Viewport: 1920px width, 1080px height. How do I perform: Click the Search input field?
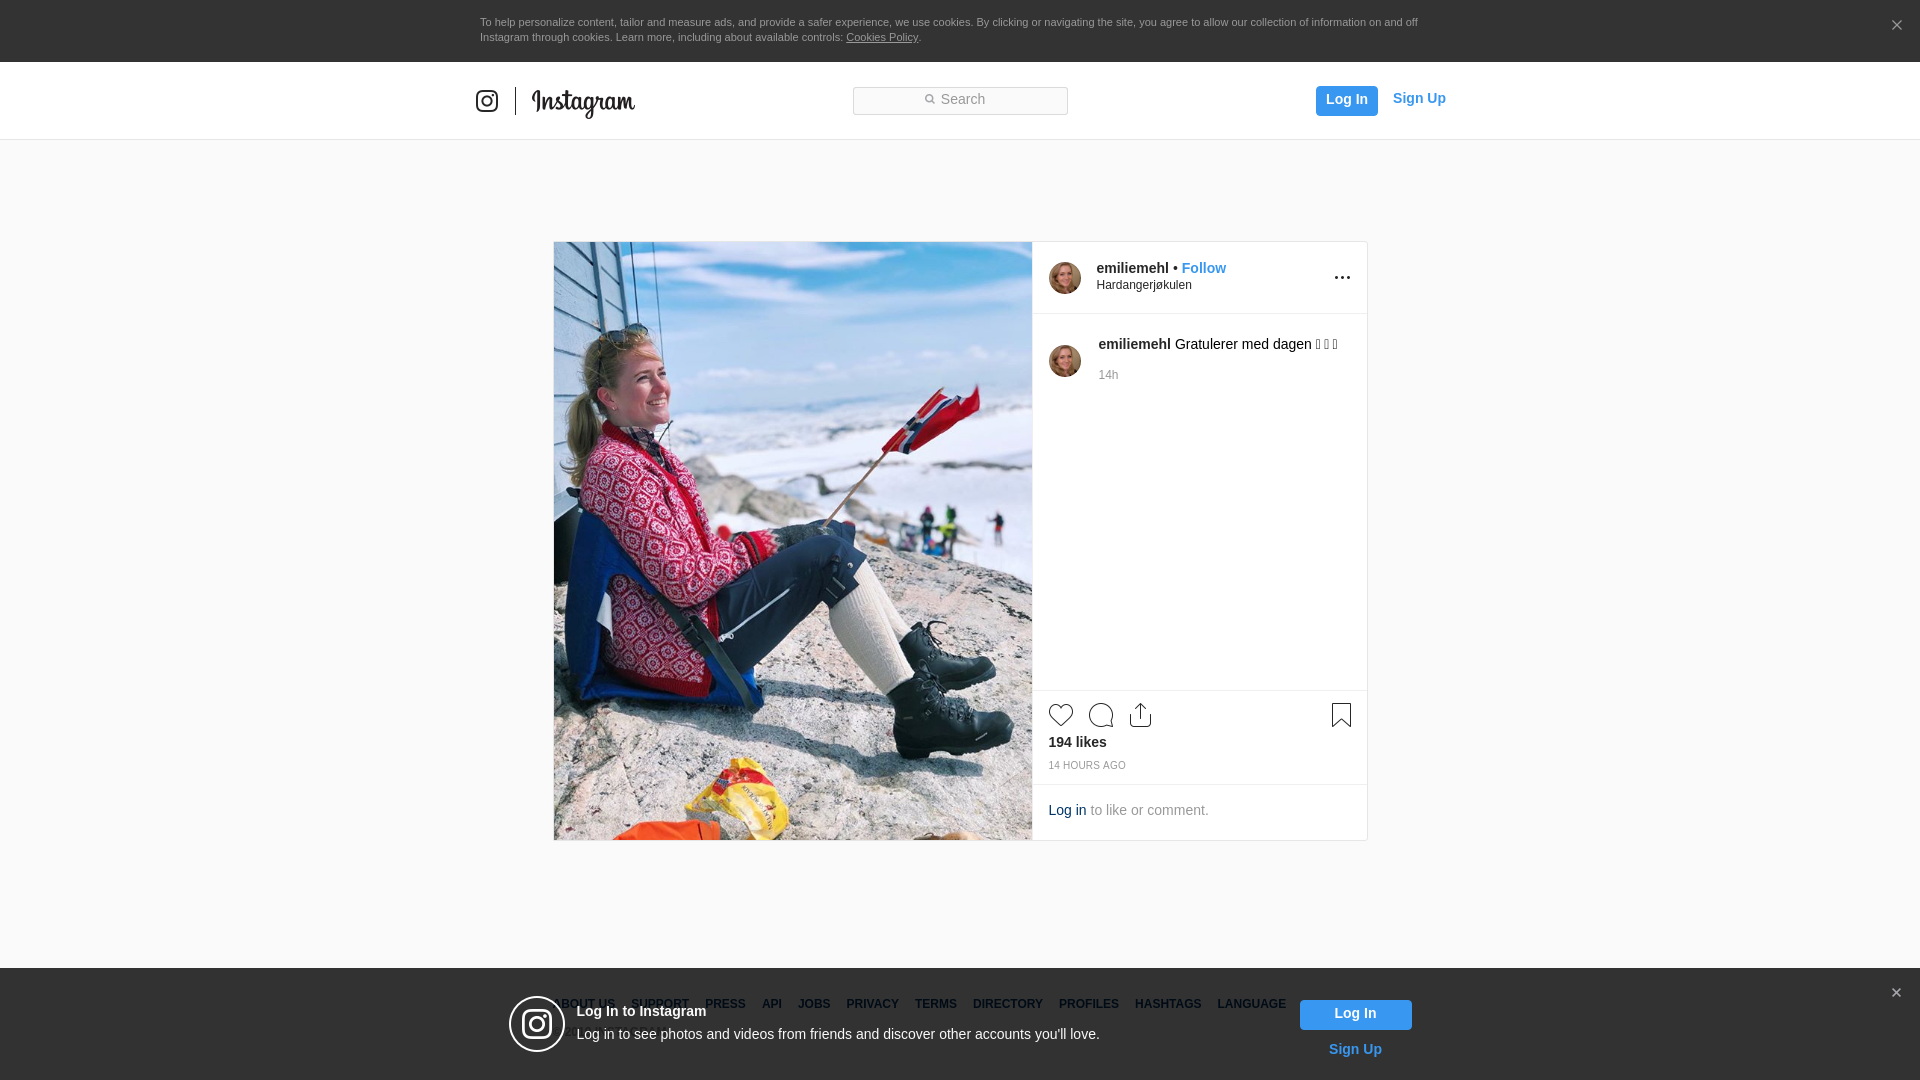coord(960,100)
